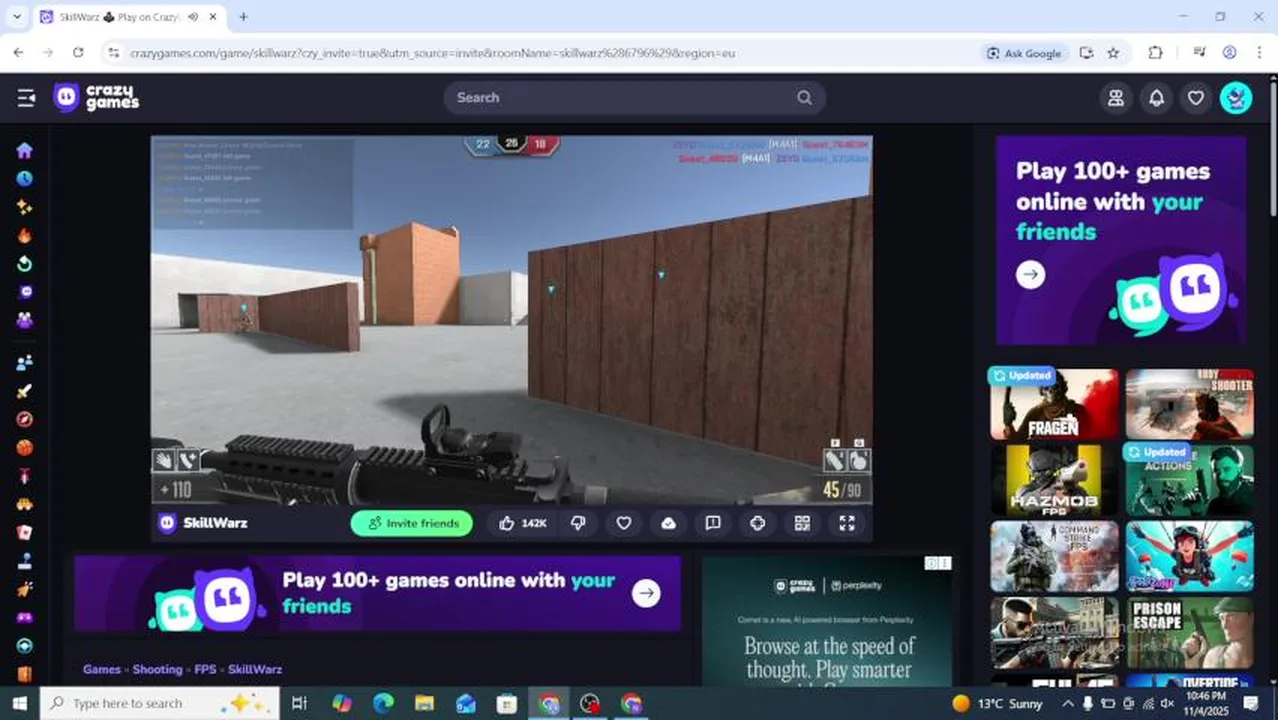
Task: Click the Ask Google button
Action: click(x=1024, y=53)
